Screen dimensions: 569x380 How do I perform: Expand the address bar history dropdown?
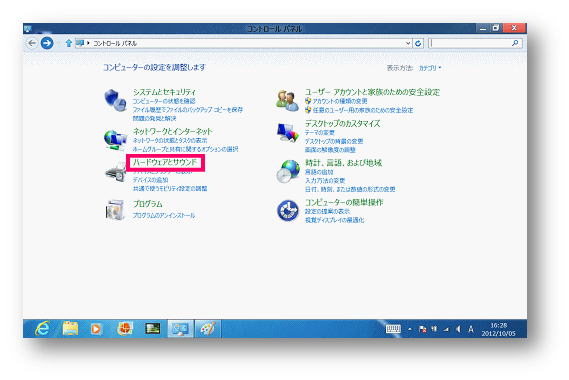408,44
